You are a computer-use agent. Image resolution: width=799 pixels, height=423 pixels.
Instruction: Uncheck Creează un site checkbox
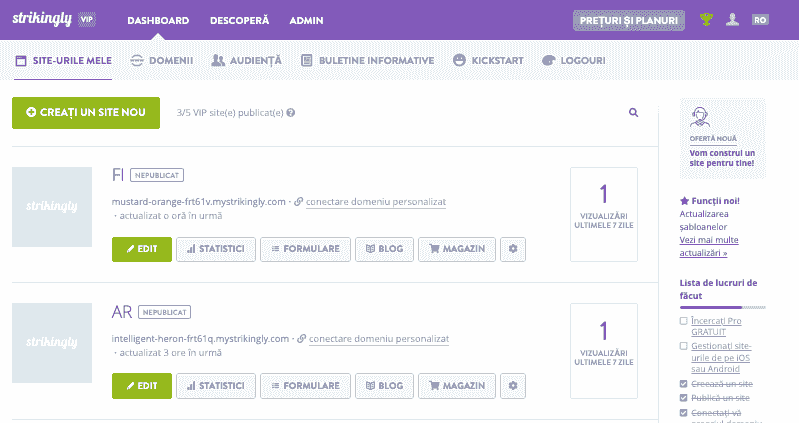coord(683,384)
